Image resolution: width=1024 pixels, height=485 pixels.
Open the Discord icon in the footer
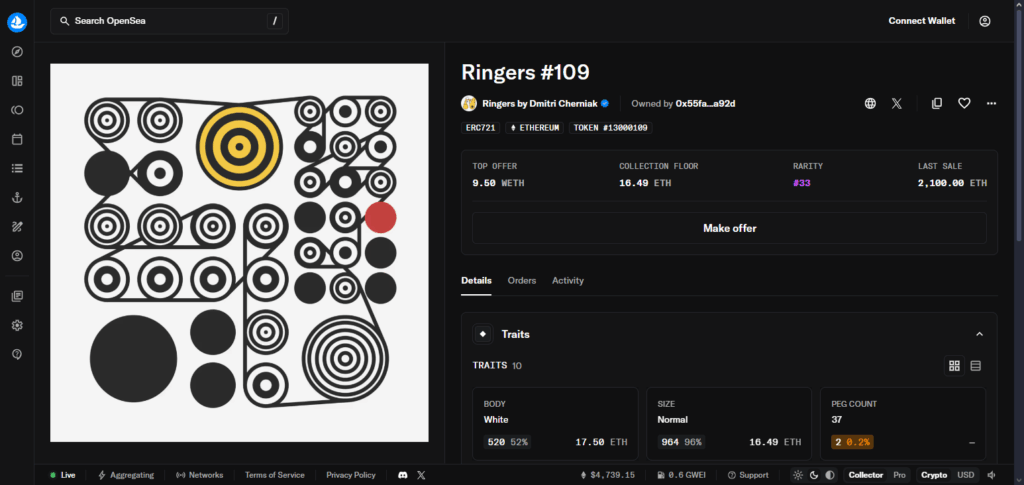(403, 475)
